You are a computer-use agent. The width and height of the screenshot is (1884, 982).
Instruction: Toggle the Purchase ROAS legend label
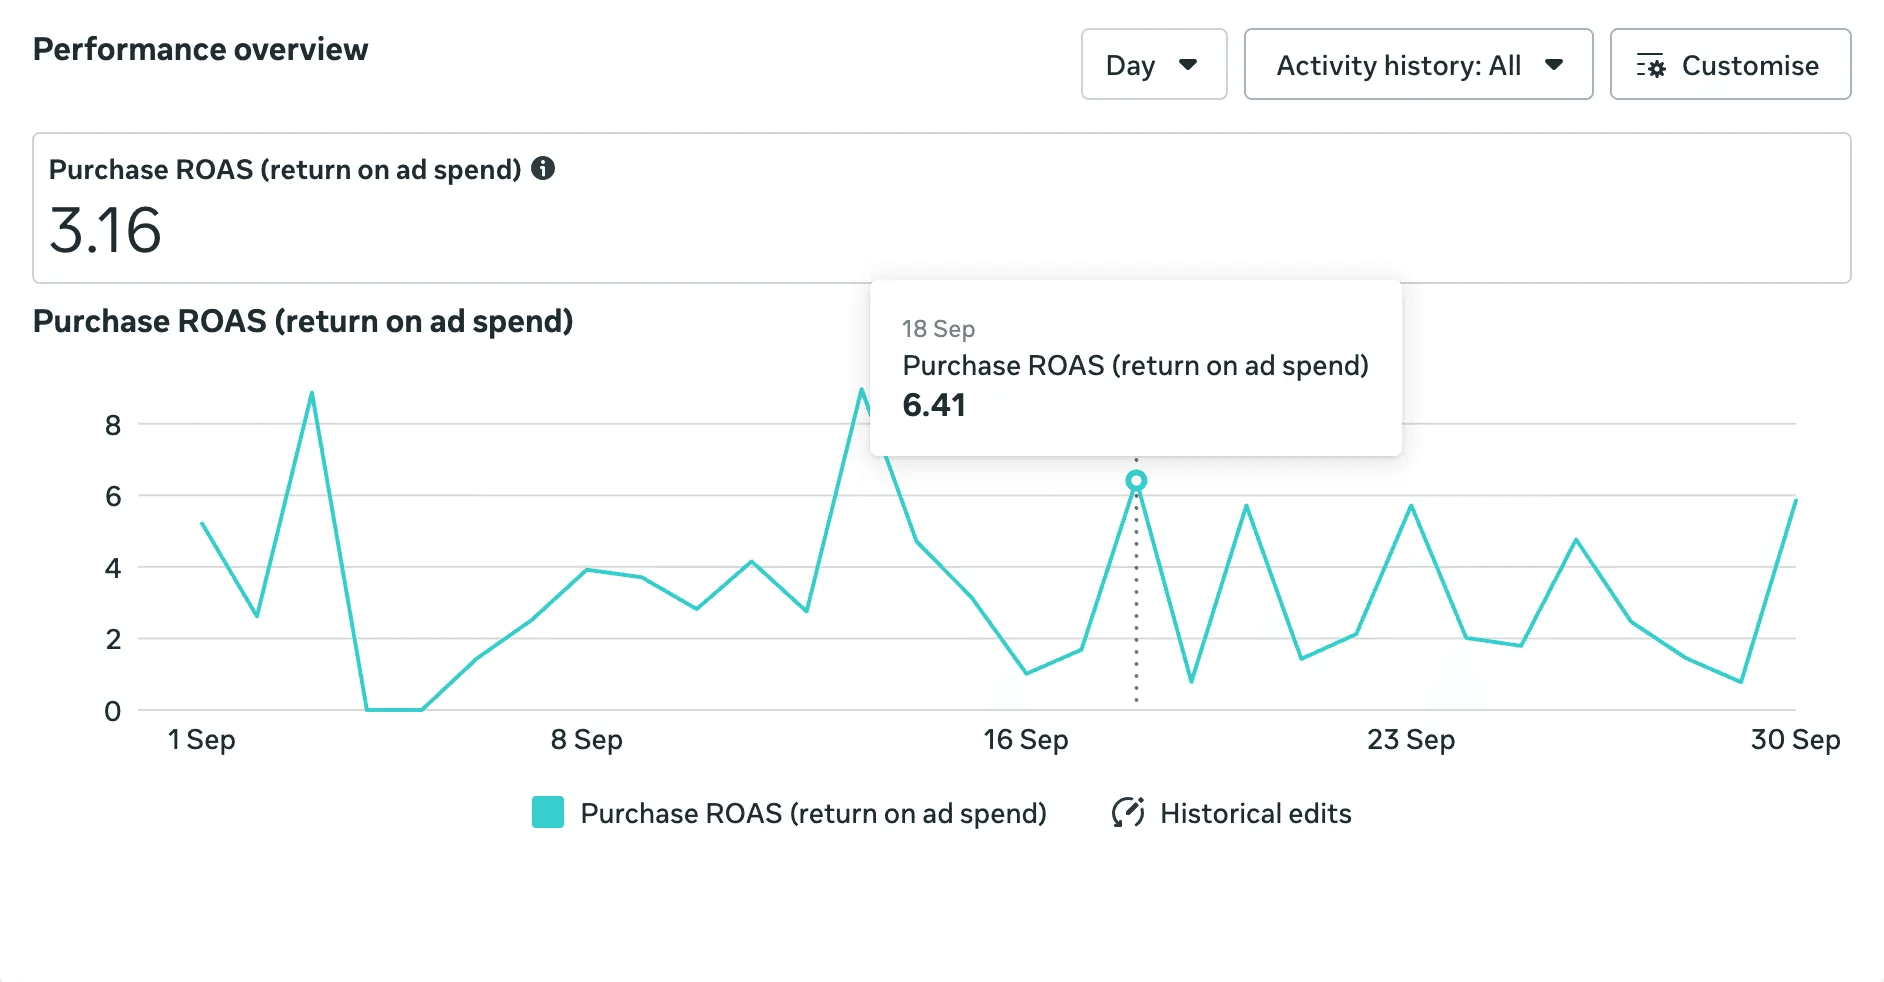click(813, 813)
